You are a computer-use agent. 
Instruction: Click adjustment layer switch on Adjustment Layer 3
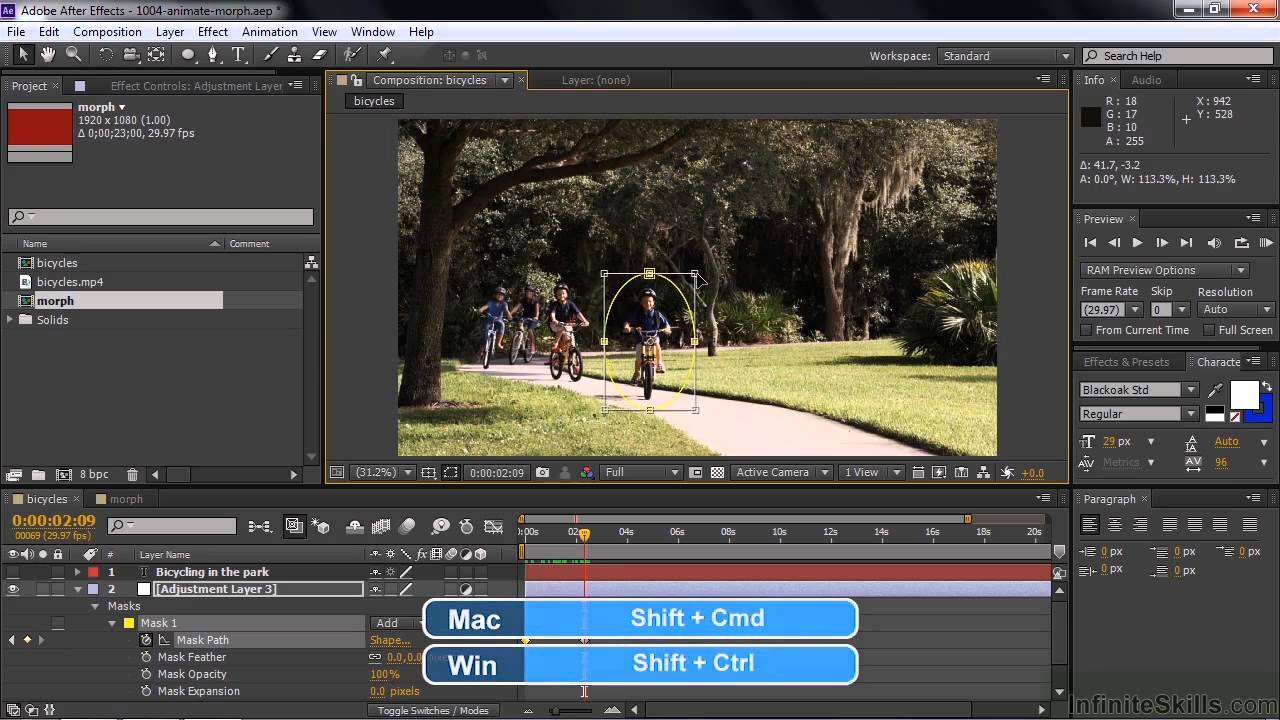[x=465, y=590]
